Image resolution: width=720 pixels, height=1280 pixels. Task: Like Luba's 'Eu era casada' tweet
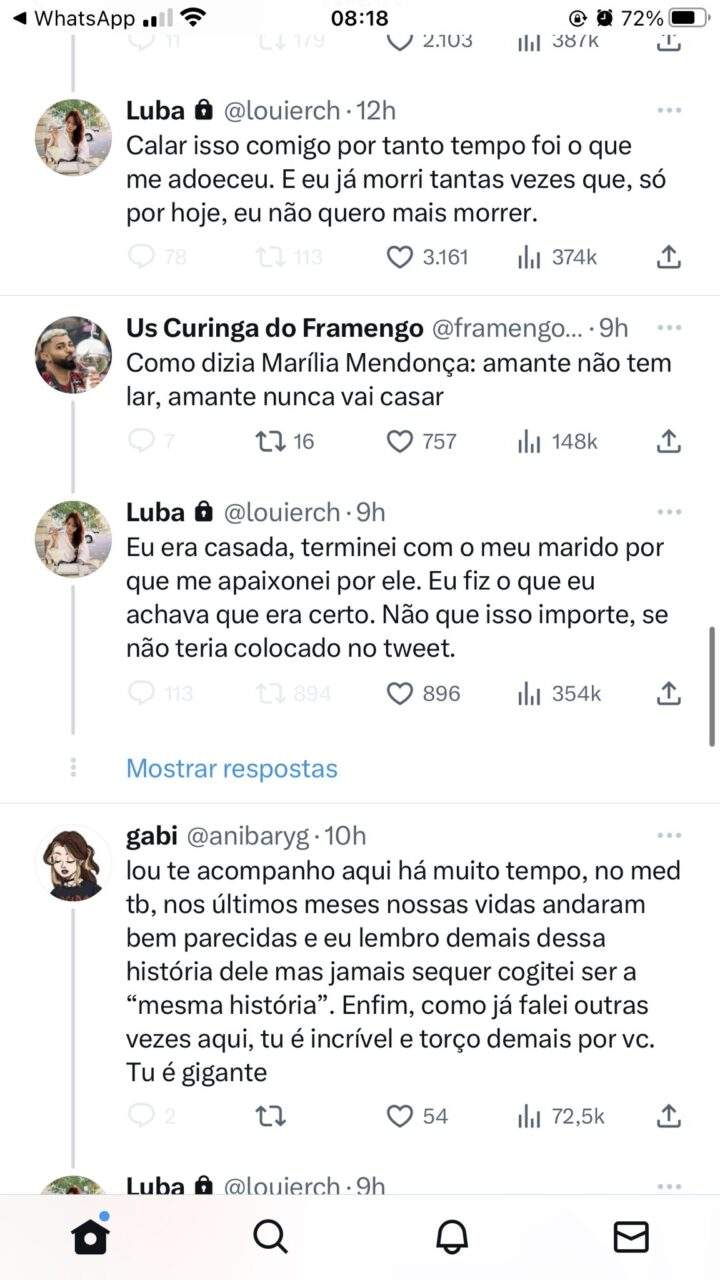point(400,693)
